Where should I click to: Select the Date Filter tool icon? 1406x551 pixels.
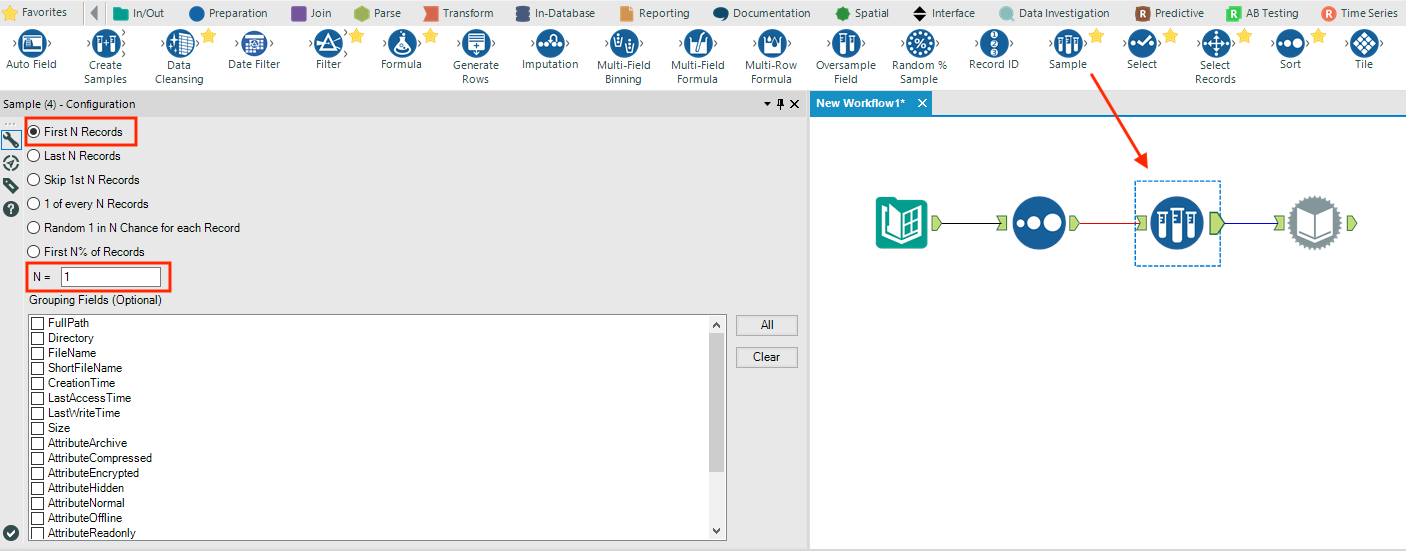[x=253, y=42]
